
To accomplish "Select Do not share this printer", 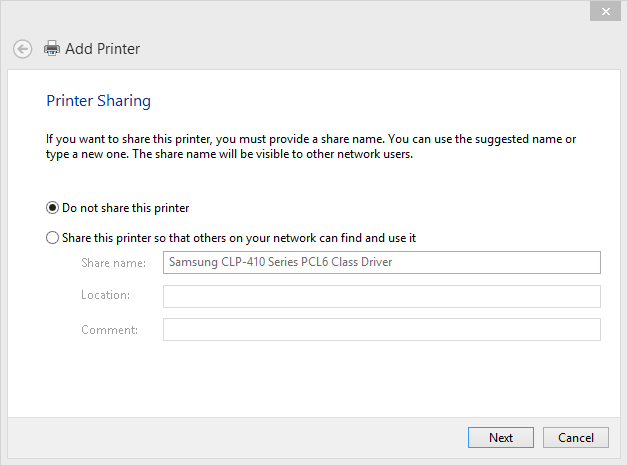I will click(52, 208).
